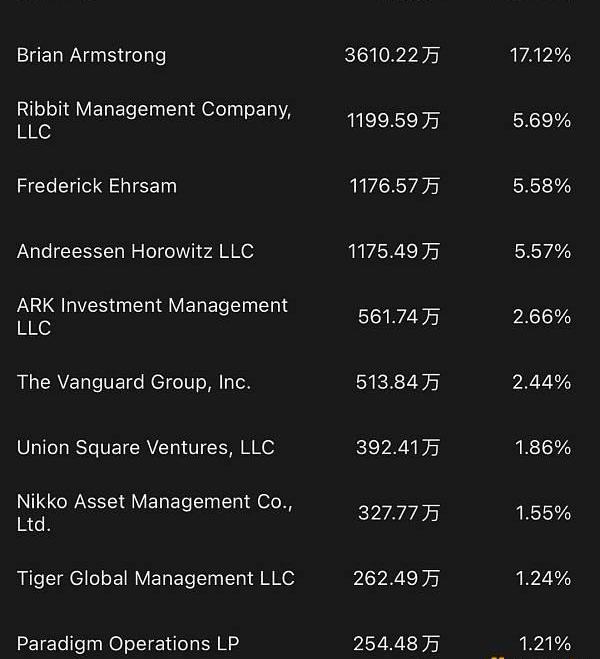The width and height of the screenshot is (600, 659).
Task: Open The Vanguard Group, Inc. entry
Action: [133, 382]
